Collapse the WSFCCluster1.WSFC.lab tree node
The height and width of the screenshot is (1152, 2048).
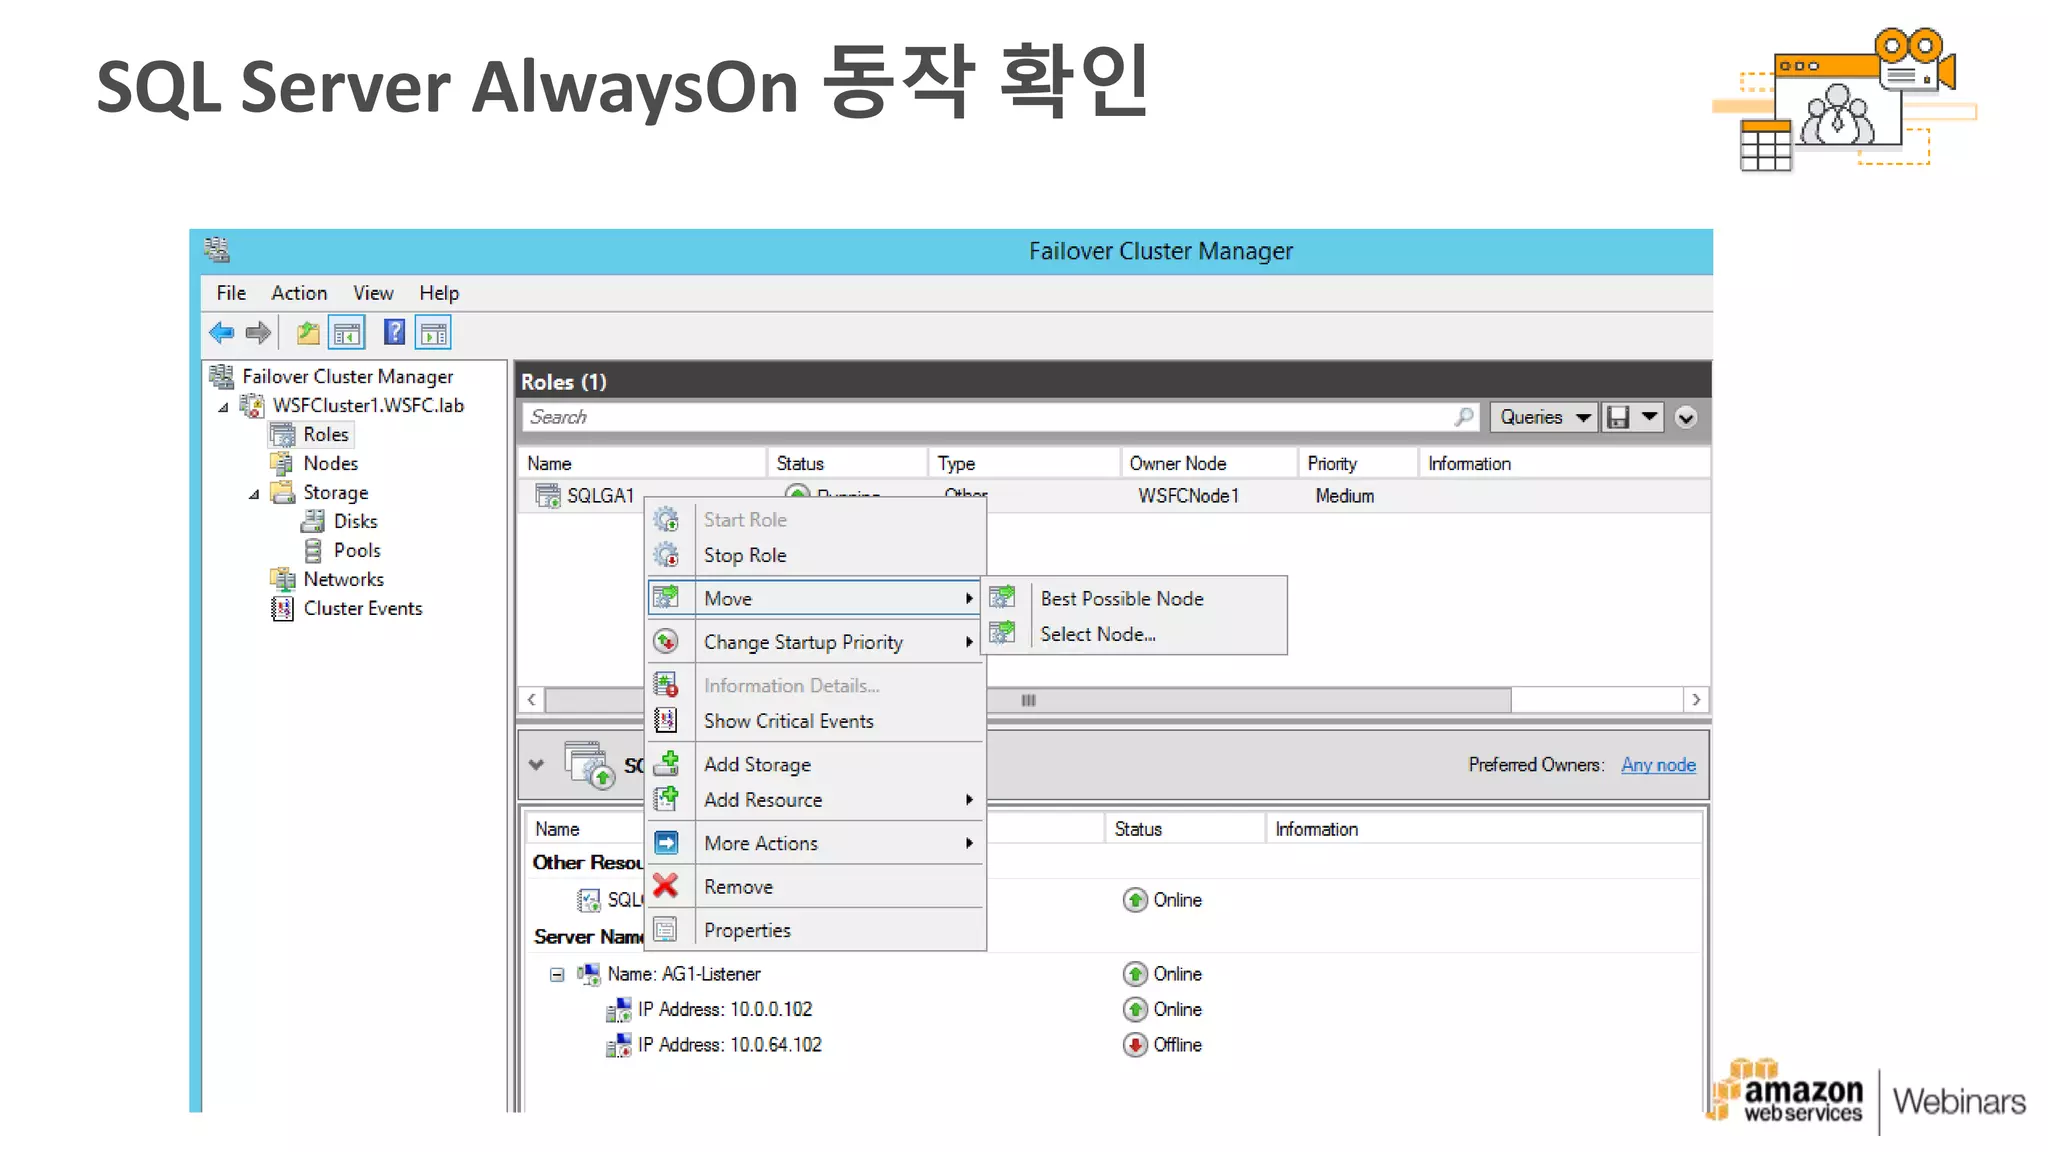click(x=224, y=406)
